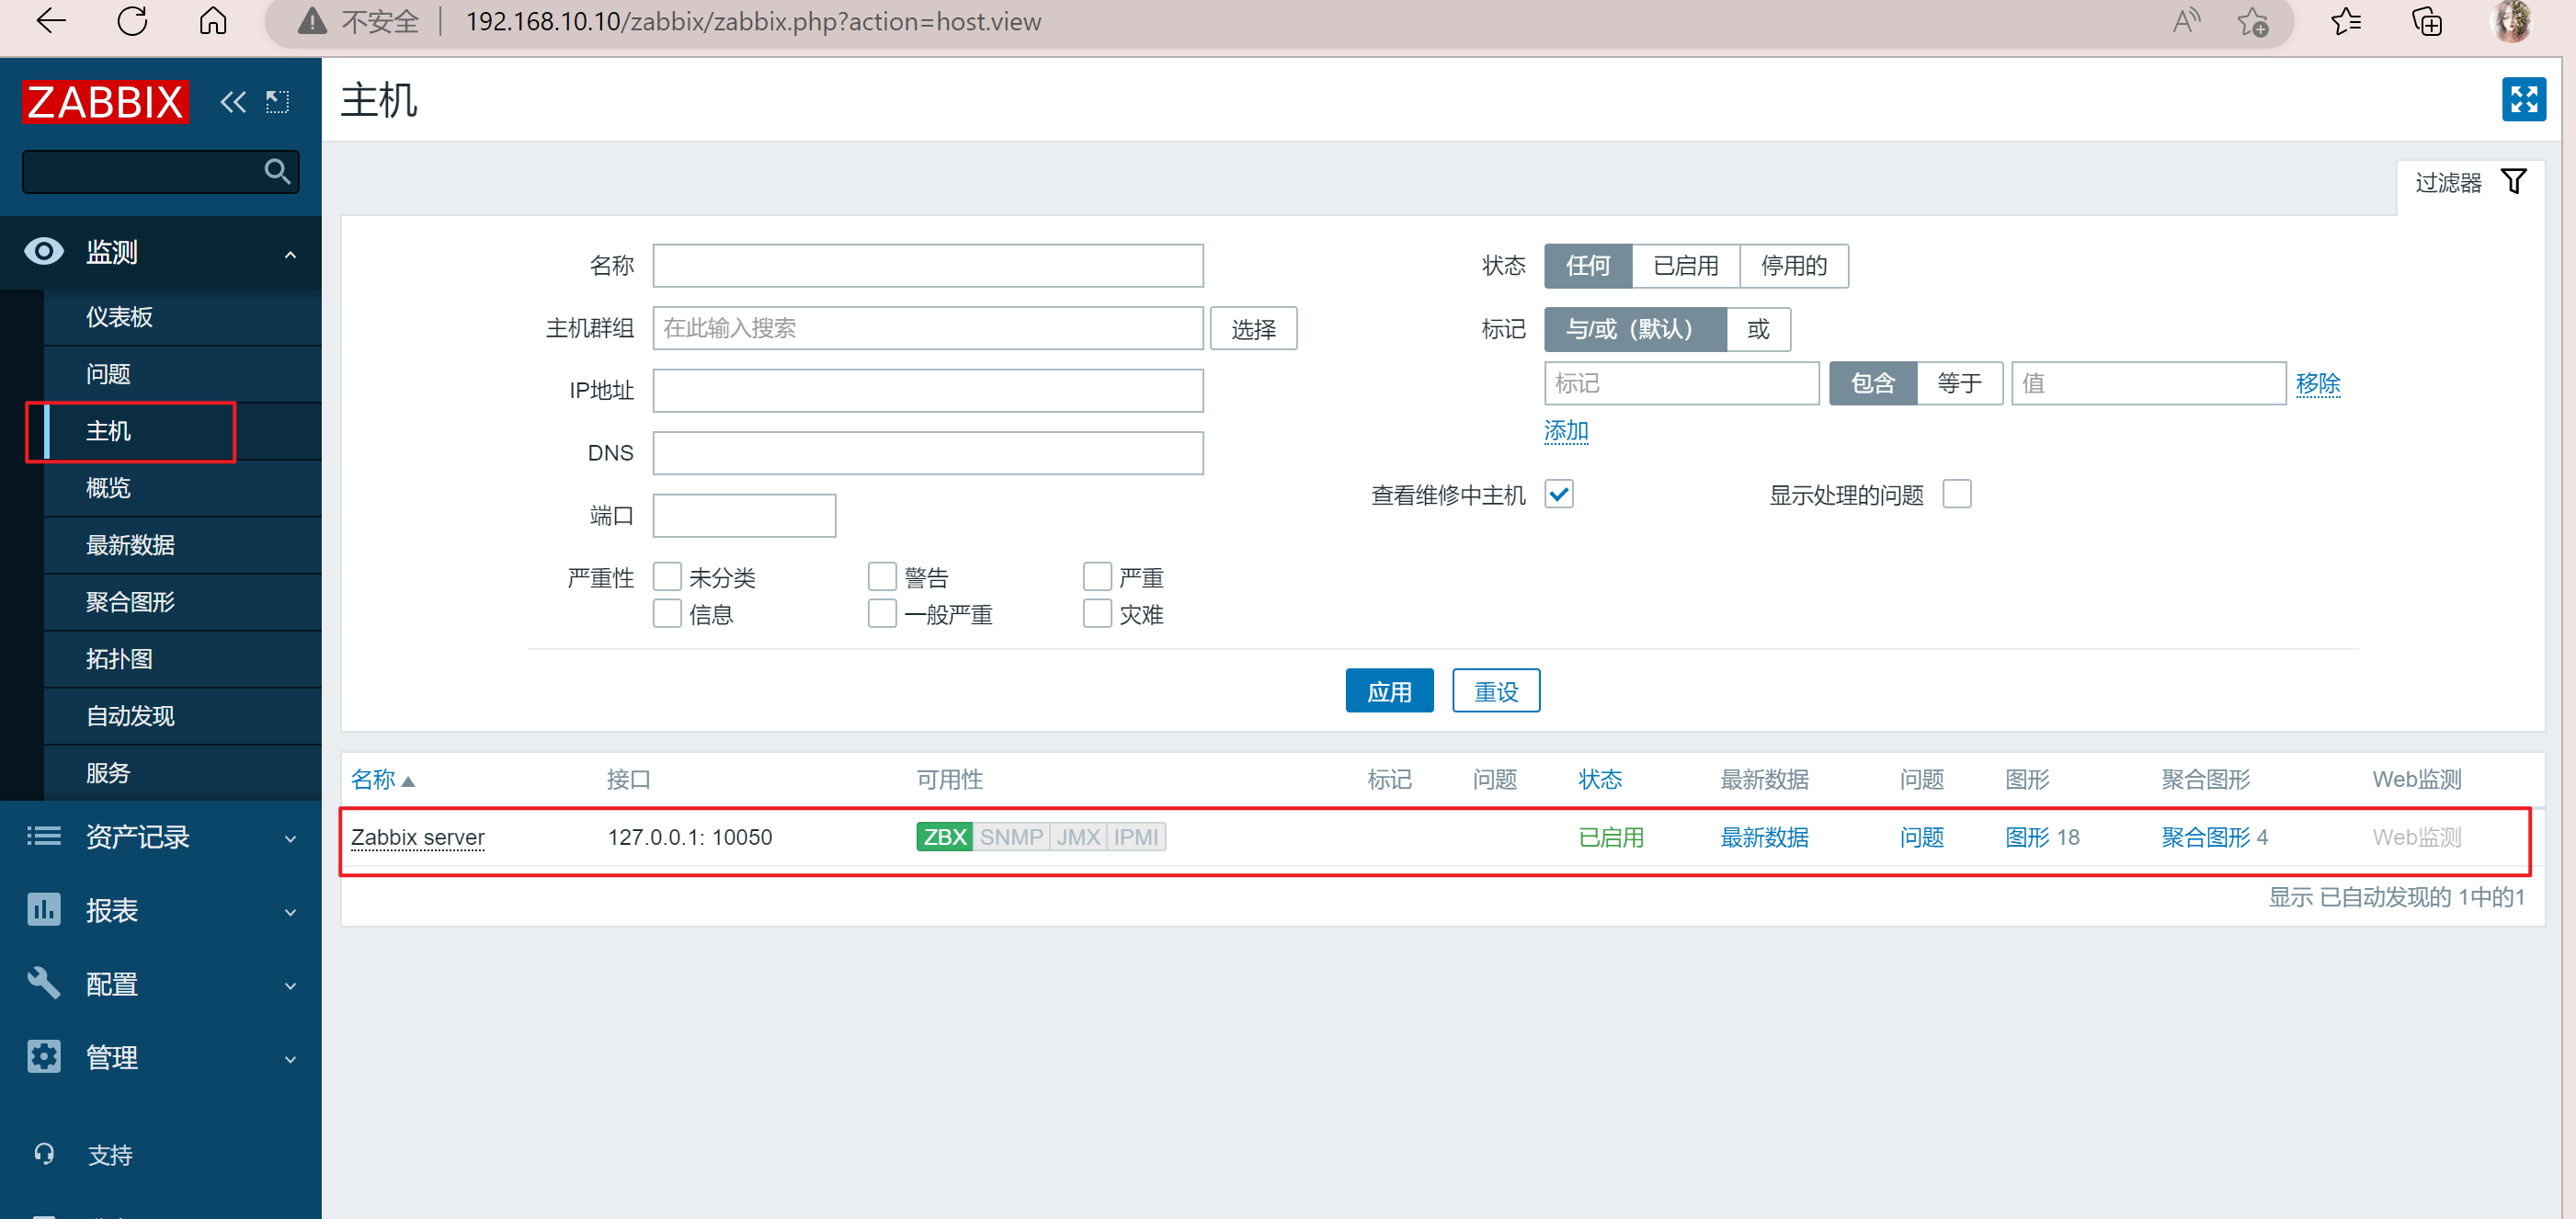Image resolution: width=2576 pixels, height=1219 pixels.
Task: Click the 应用 button
Action: [1389, 691]
